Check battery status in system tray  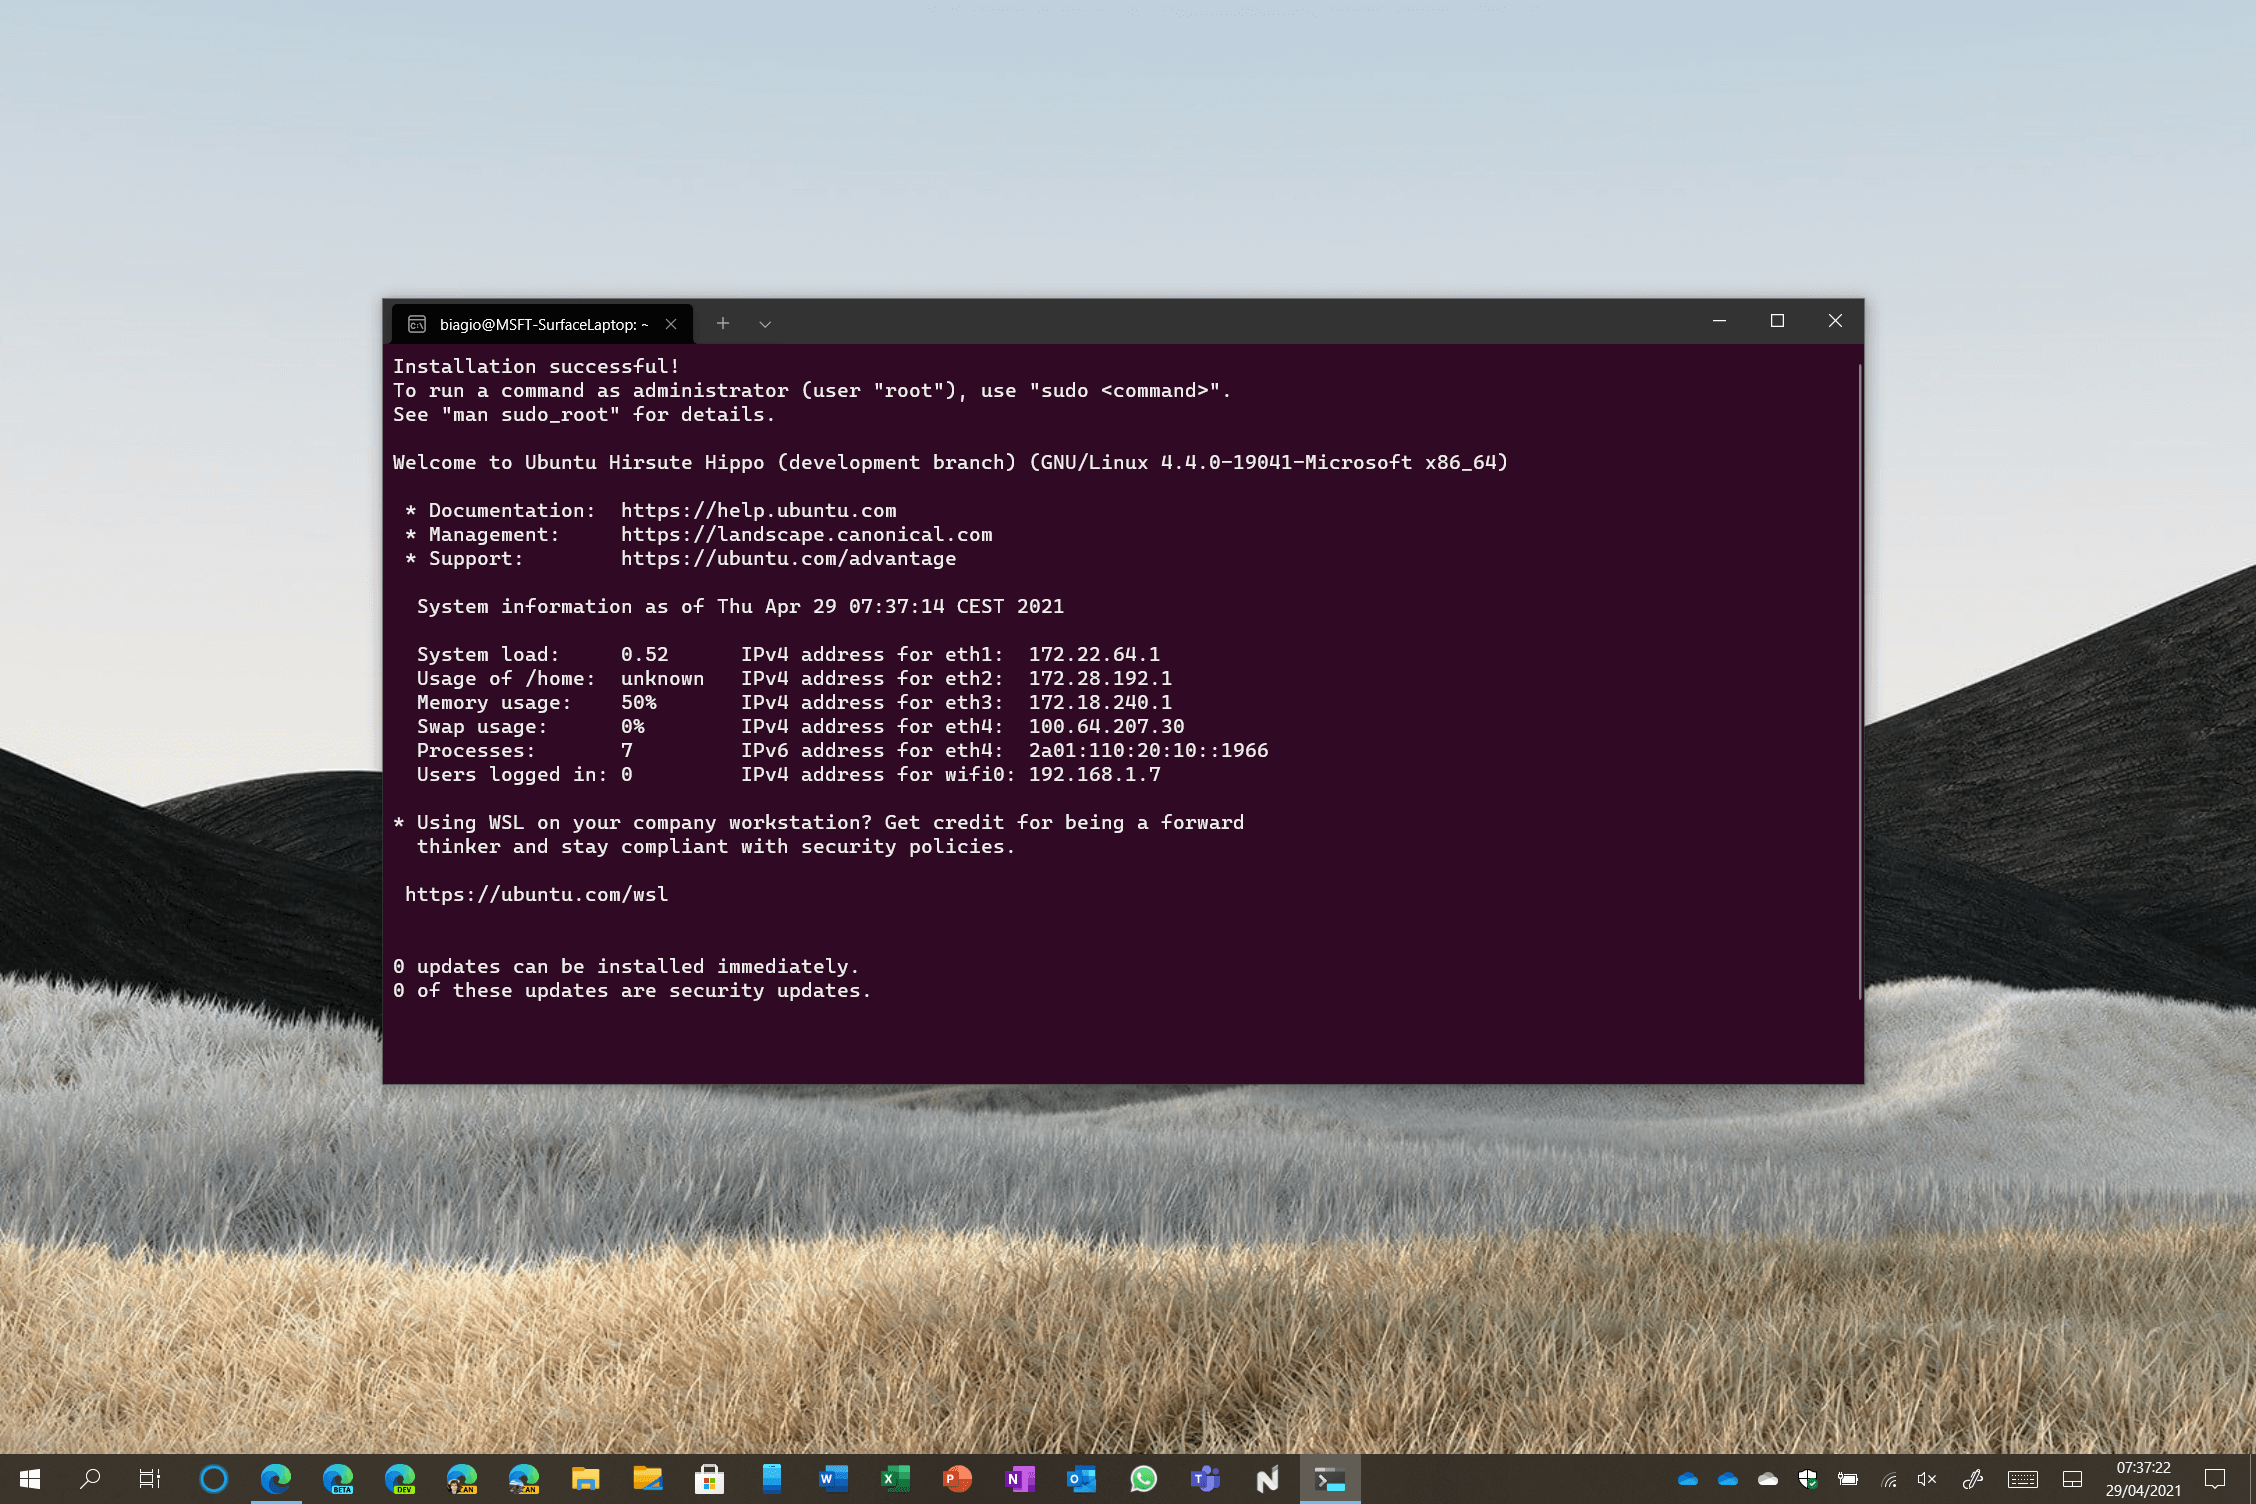[x=1848, y=1479]
